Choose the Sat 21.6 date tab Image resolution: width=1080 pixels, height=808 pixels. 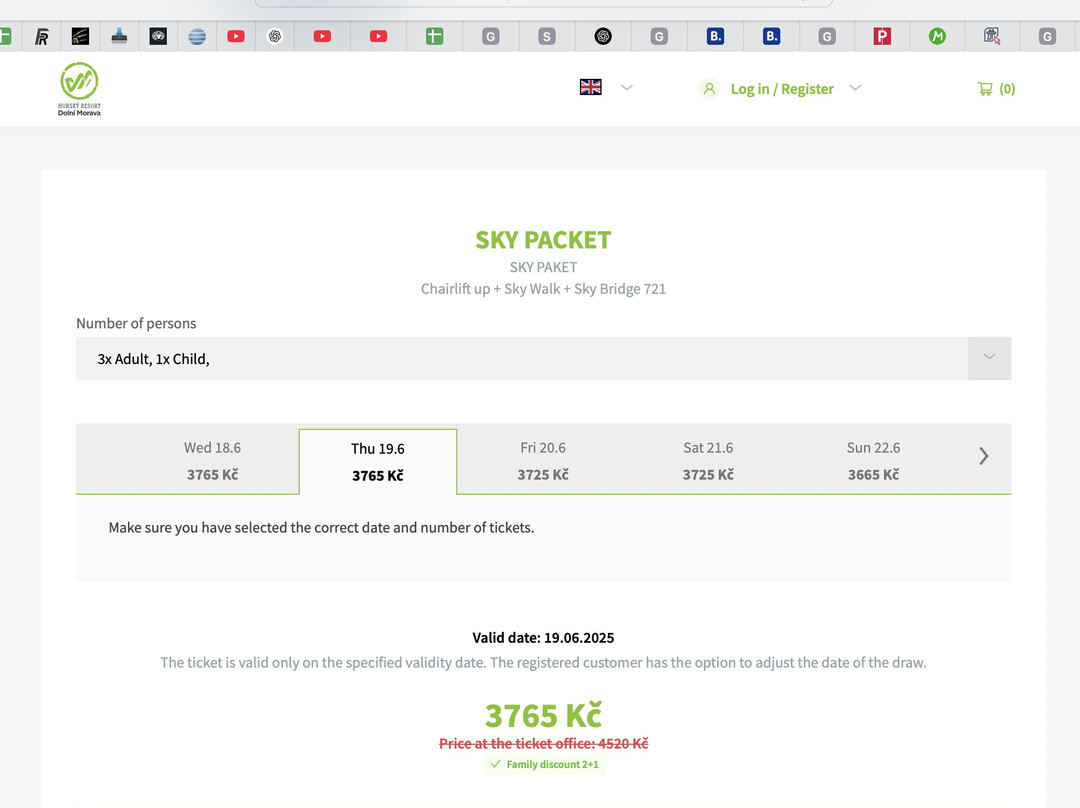(708, 460)
